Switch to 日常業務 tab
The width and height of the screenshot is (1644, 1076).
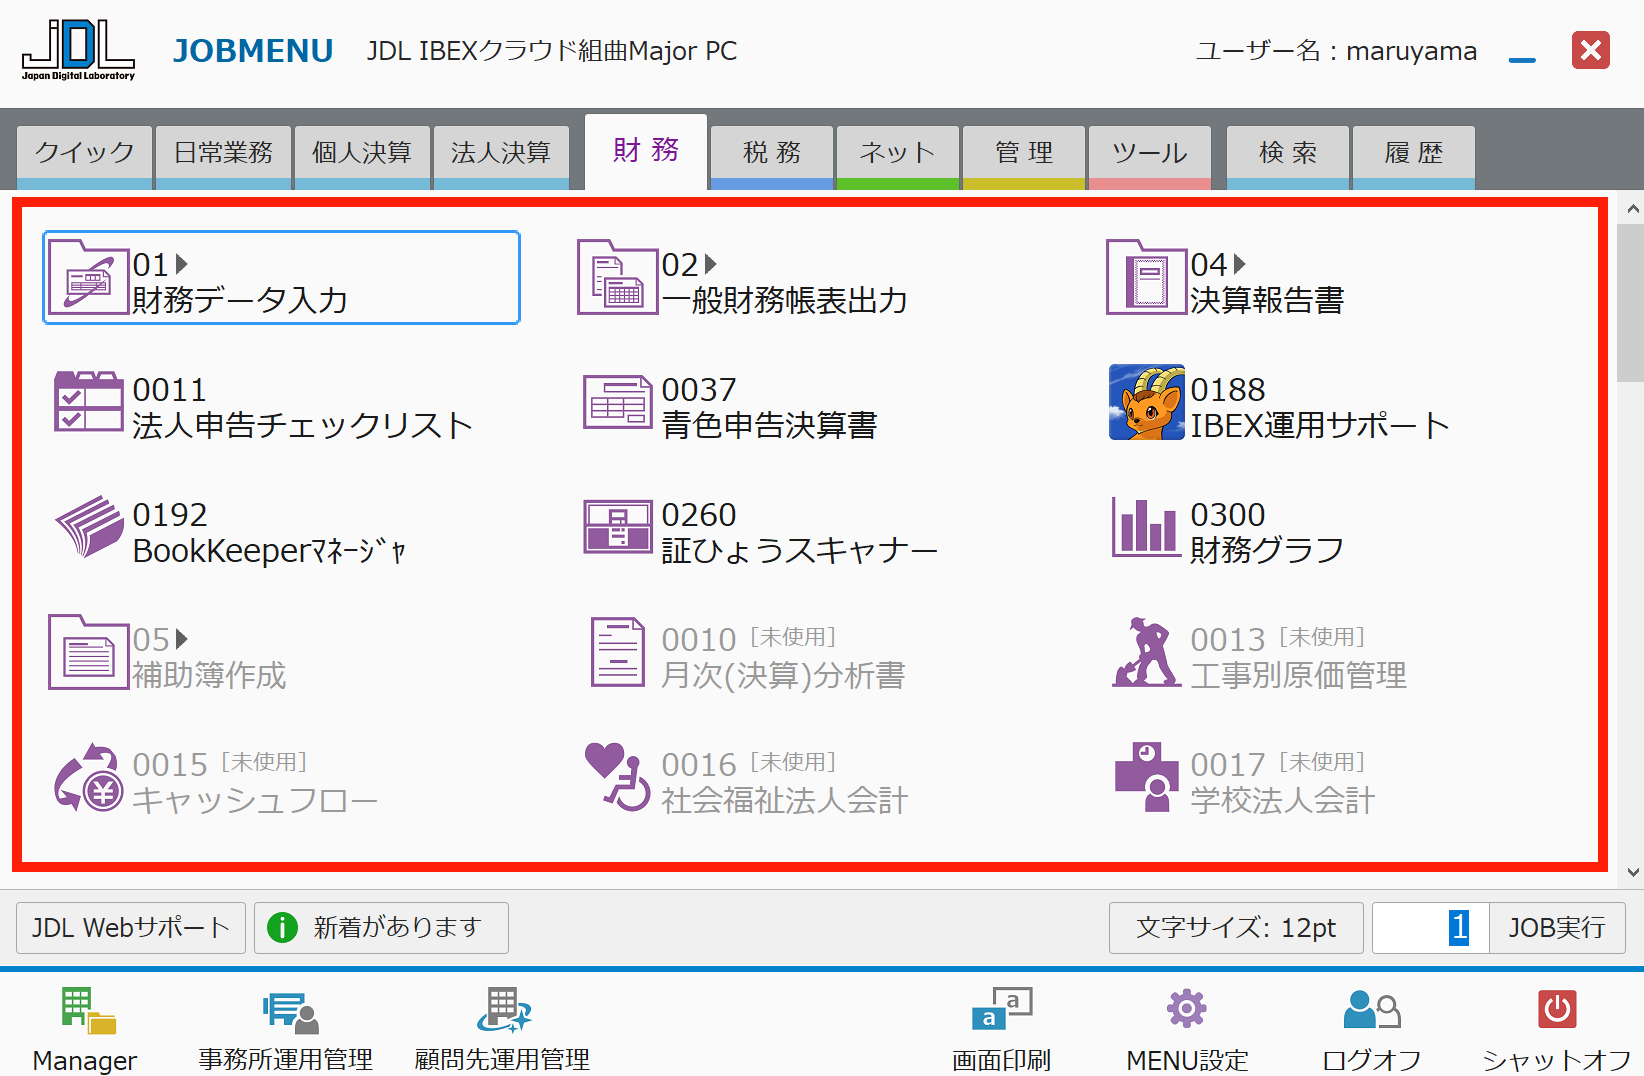pyautogui.click(x=224, y=157)
